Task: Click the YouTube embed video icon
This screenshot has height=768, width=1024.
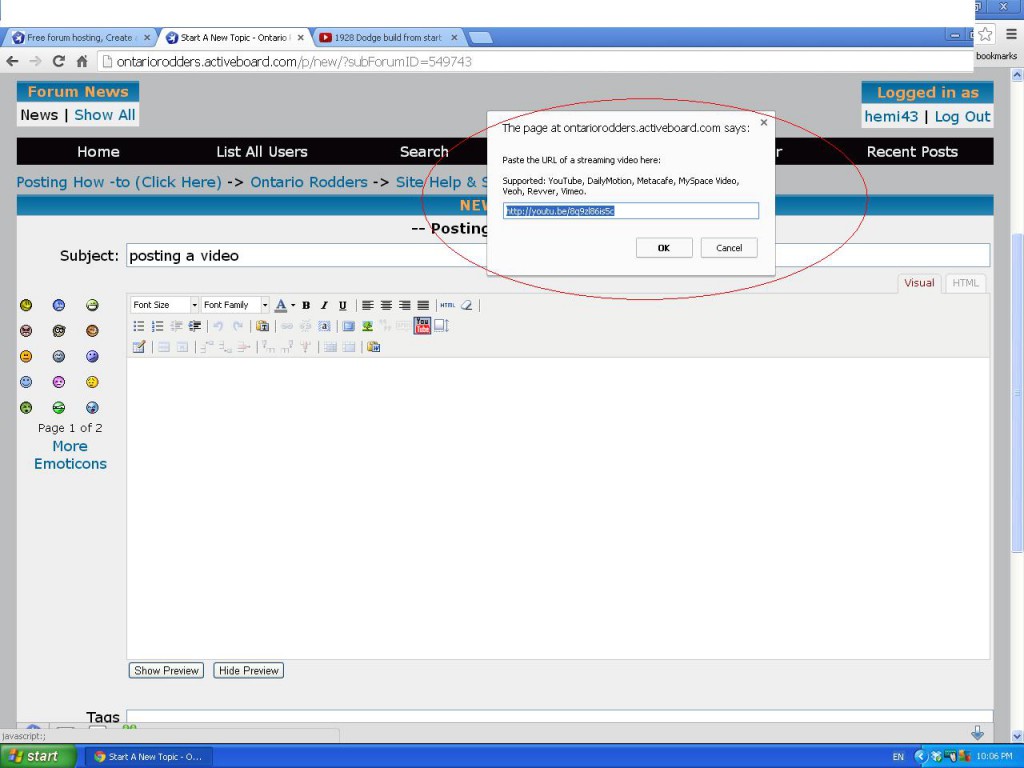Action: [422, 326]
